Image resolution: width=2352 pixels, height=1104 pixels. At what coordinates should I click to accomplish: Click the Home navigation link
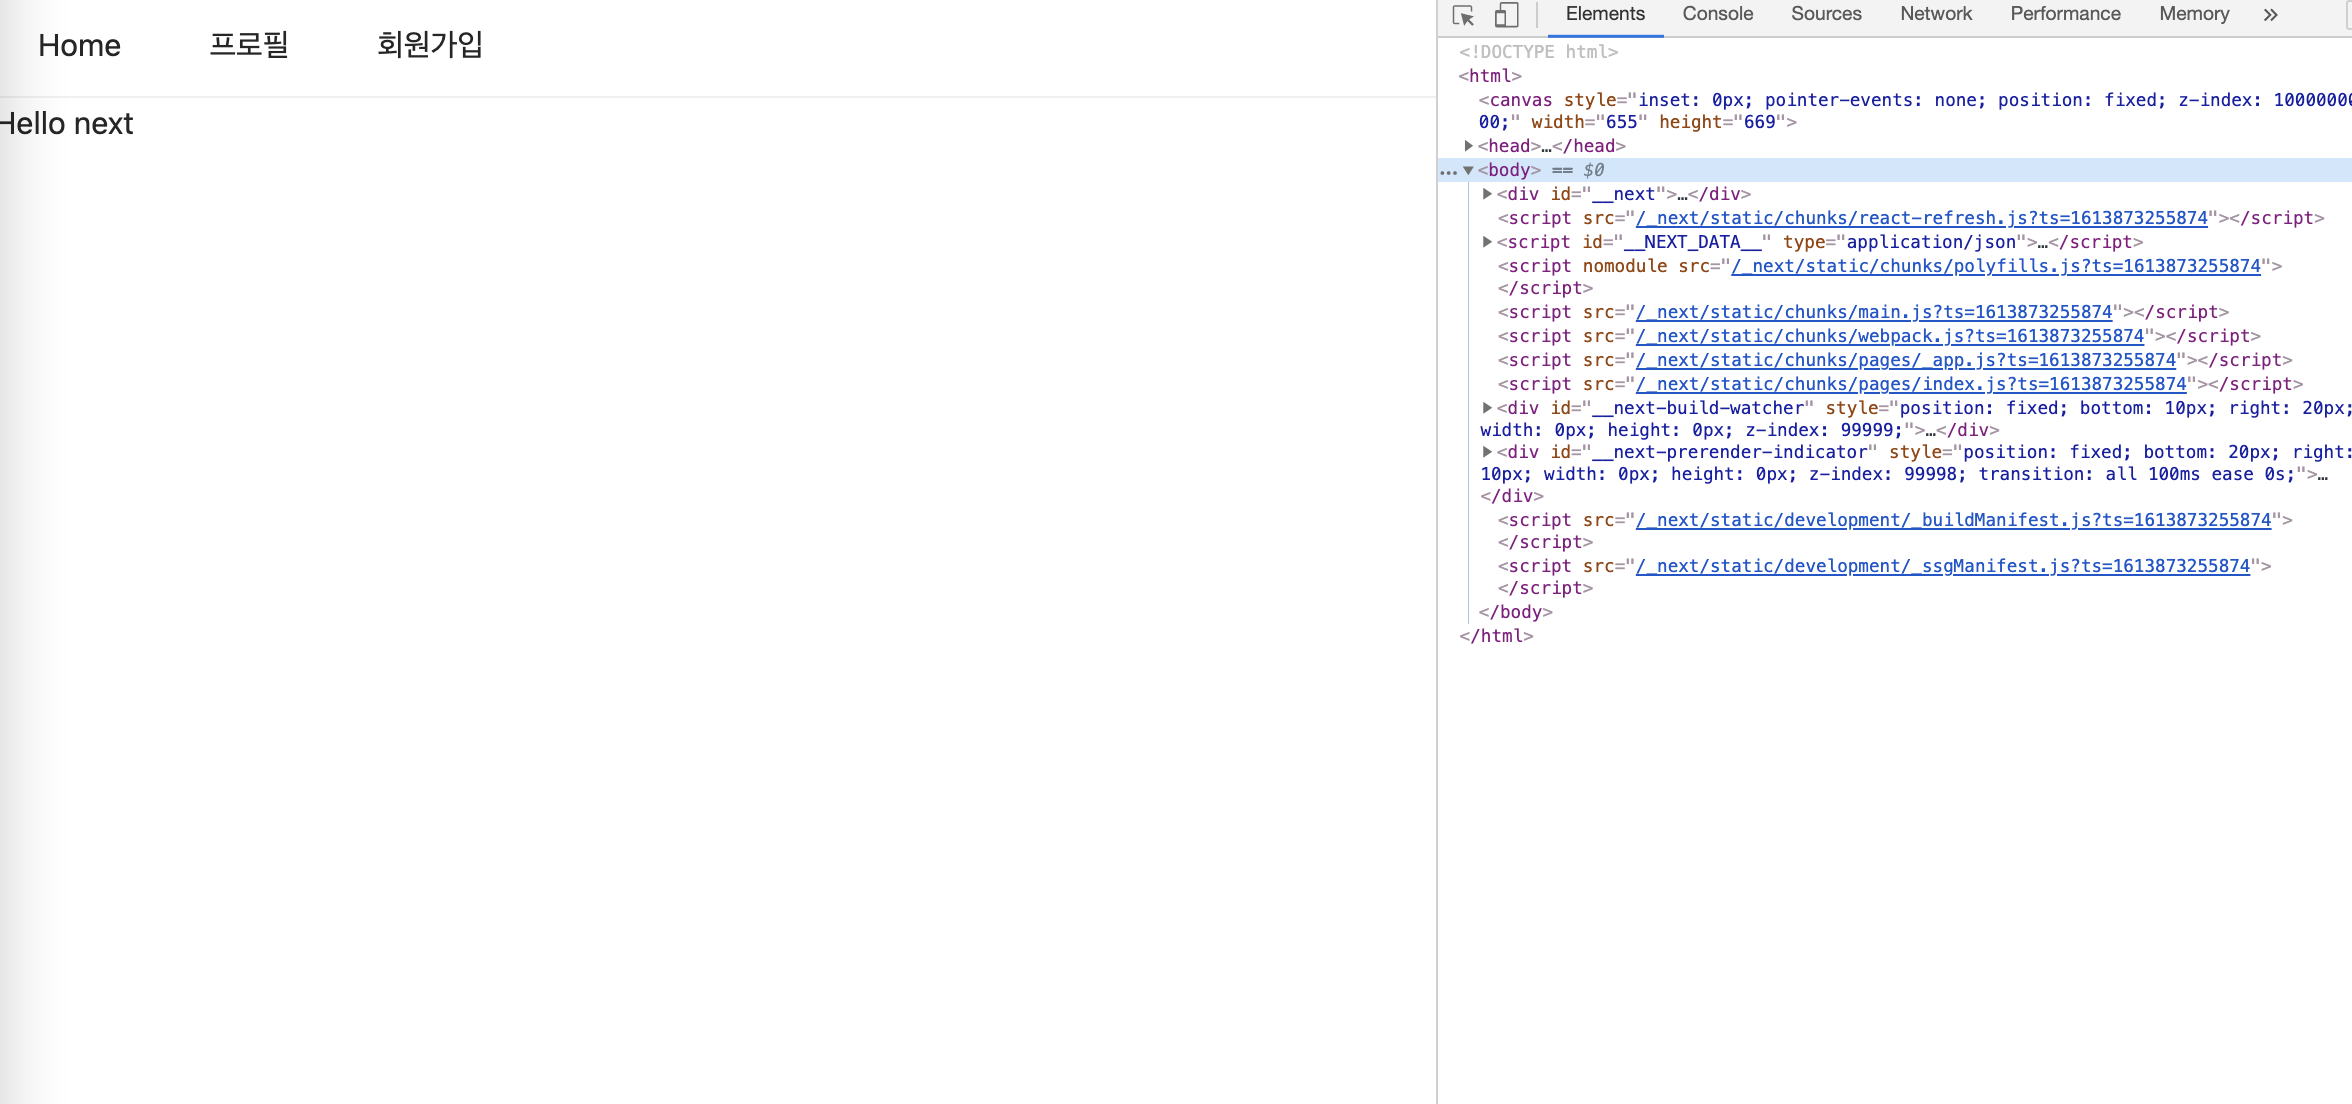(79, 45)
